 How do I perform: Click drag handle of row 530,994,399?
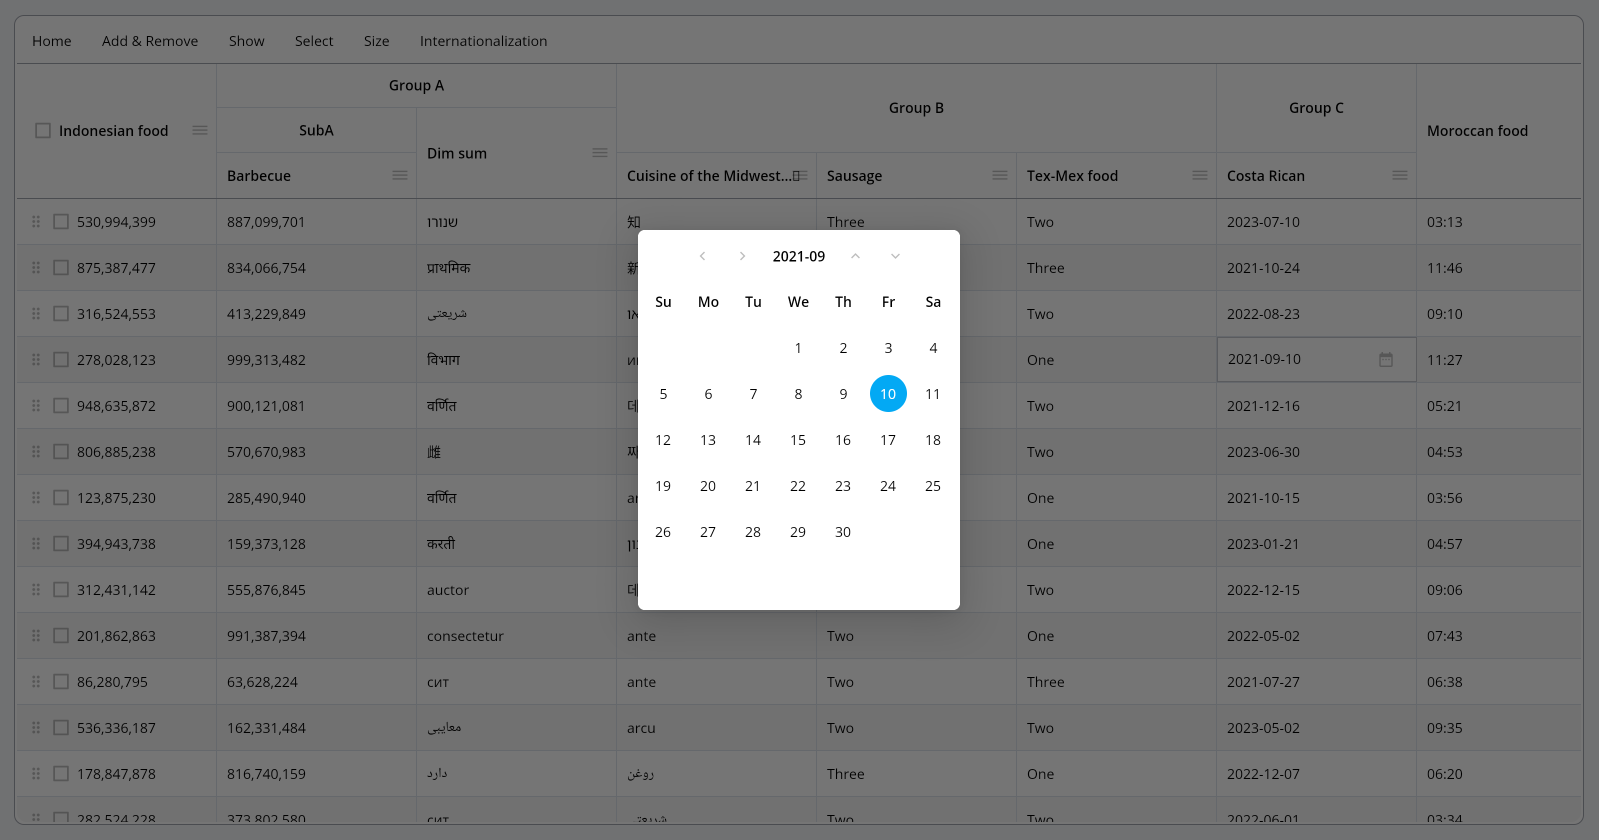[x=36, y=222]
